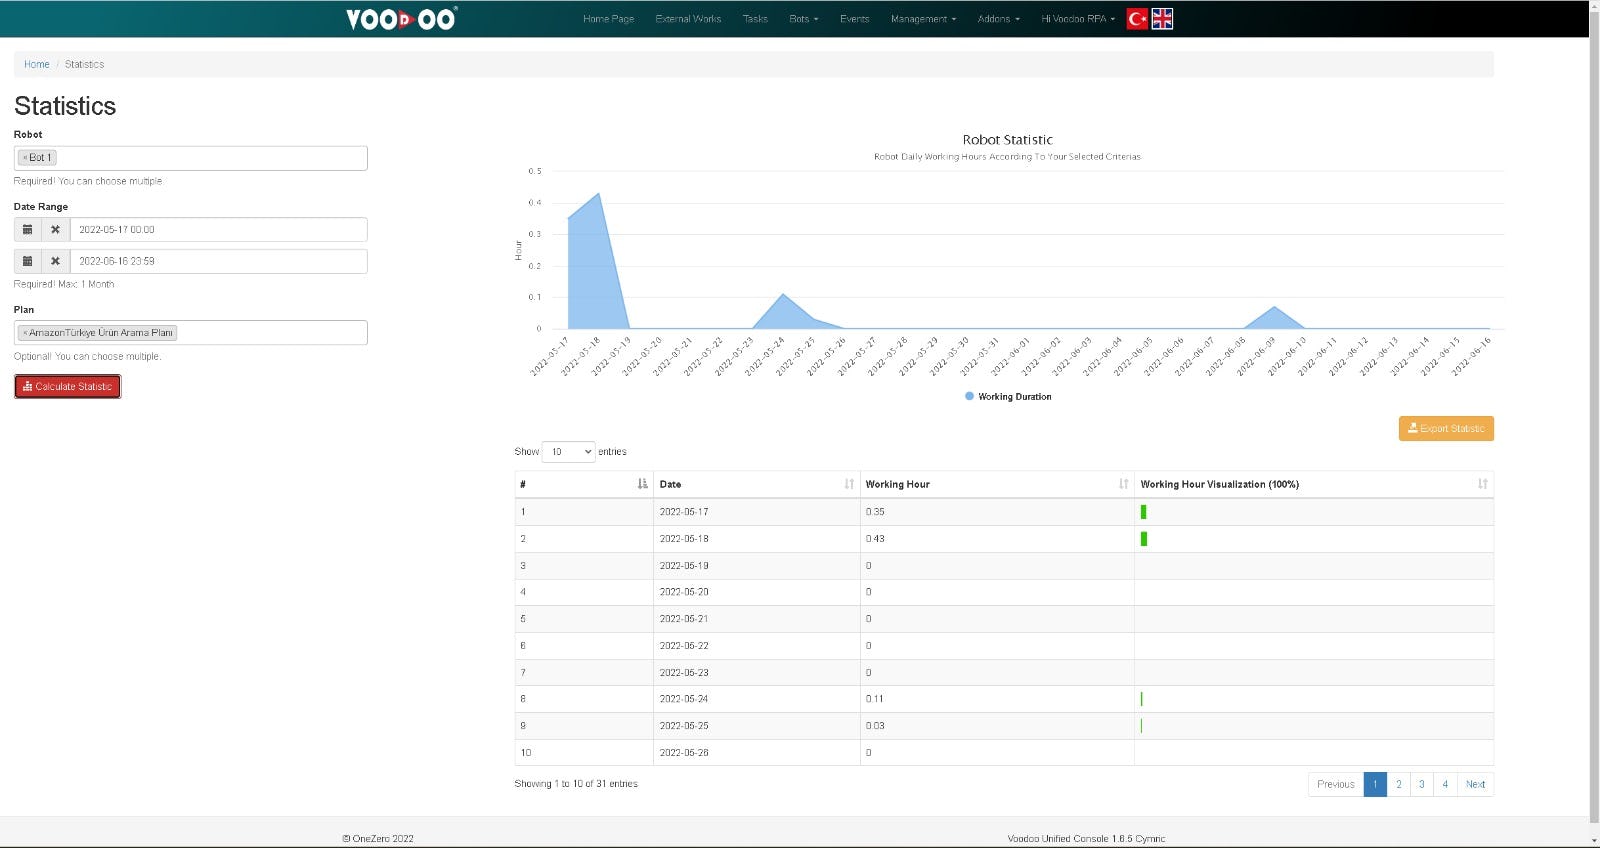Select page 1 in pagination

(1375, 784)
